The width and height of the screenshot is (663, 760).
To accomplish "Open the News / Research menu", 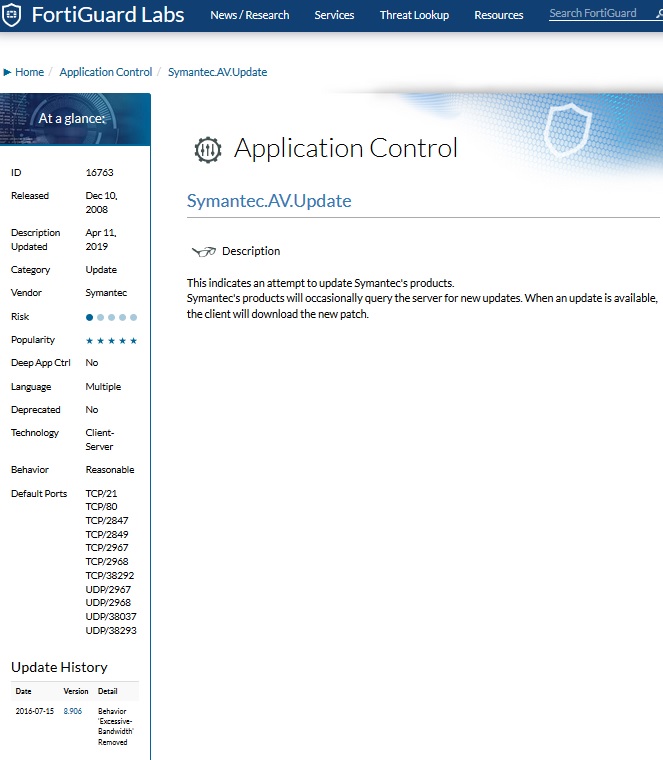I will (250, 15).
